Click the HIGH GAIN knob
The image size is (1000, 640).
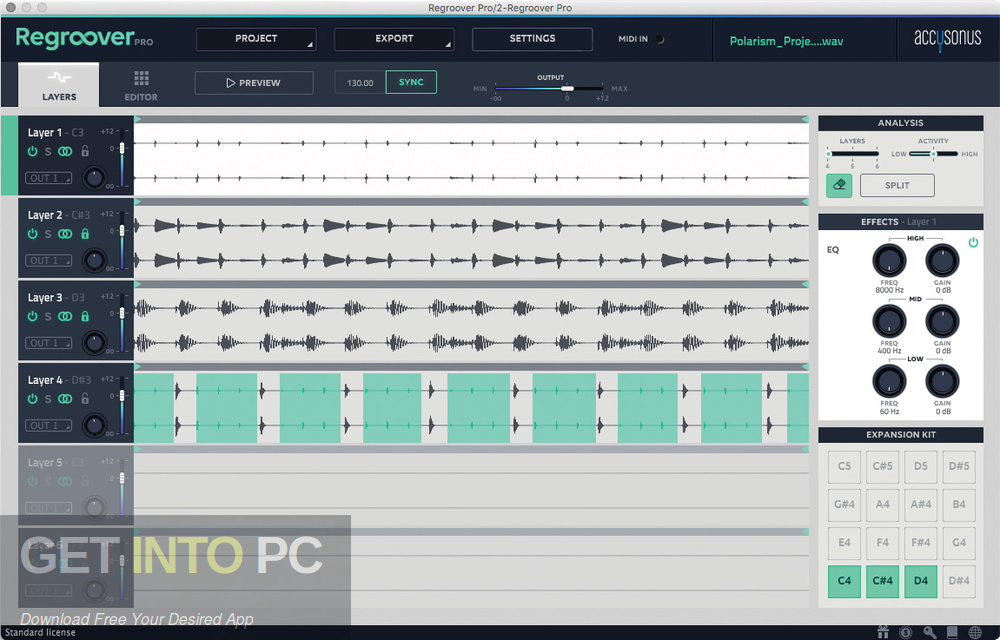(943, 260)
